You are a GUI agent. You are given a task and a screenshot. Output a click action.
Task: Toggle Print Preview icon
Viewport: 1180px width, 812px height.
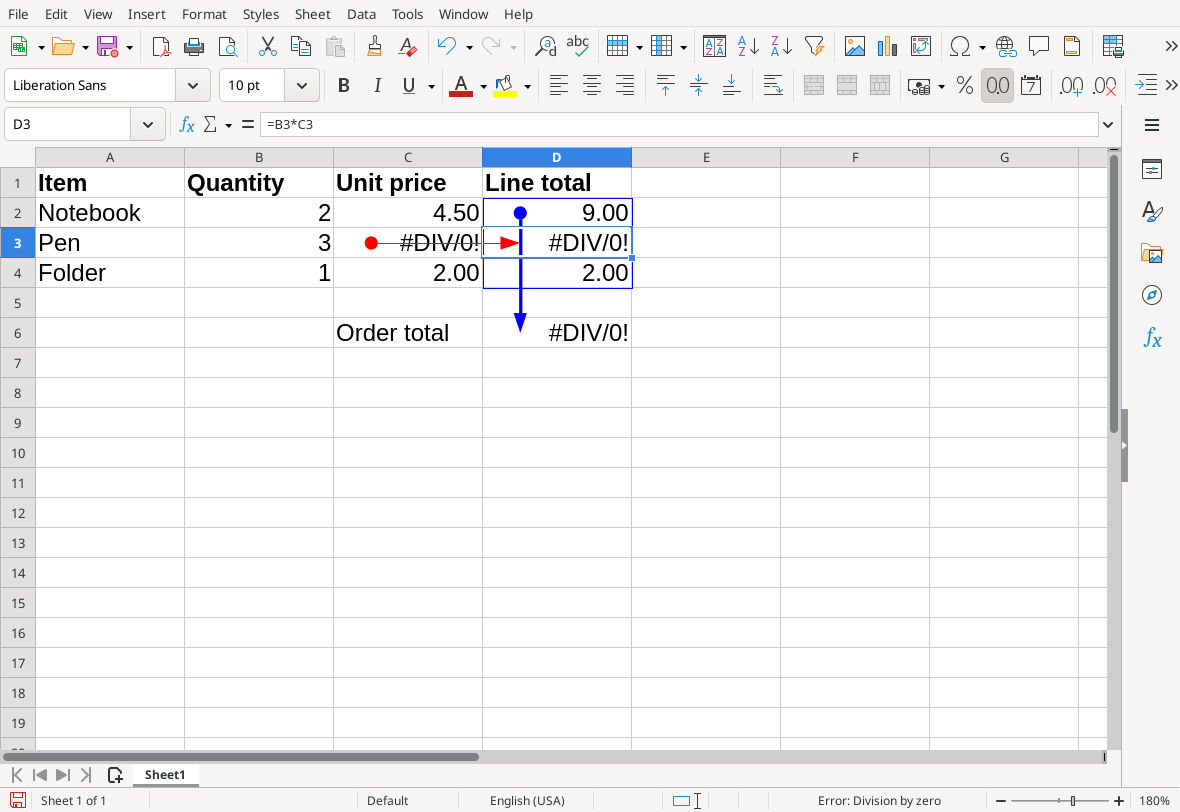[x=227, y=47]
